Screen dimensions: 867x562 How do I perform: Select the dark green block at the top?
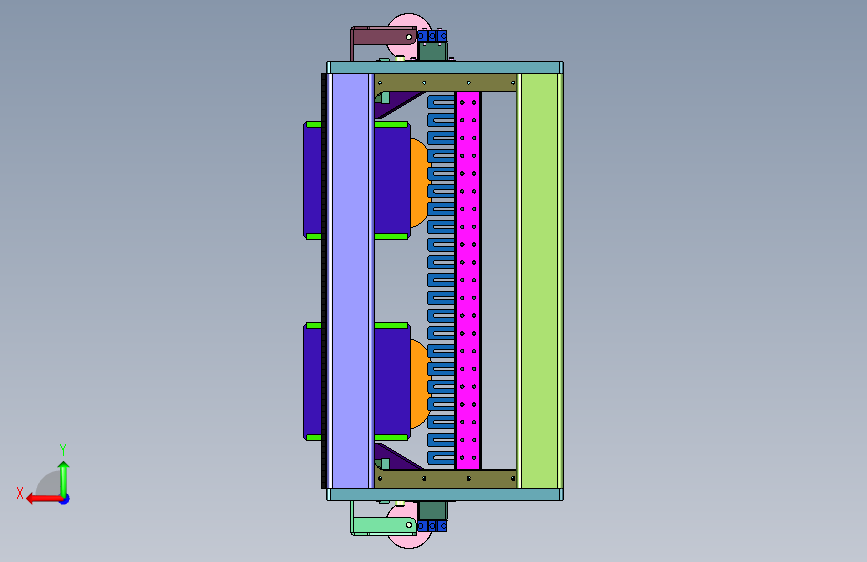pyautogui.click(x=432, y=51)
